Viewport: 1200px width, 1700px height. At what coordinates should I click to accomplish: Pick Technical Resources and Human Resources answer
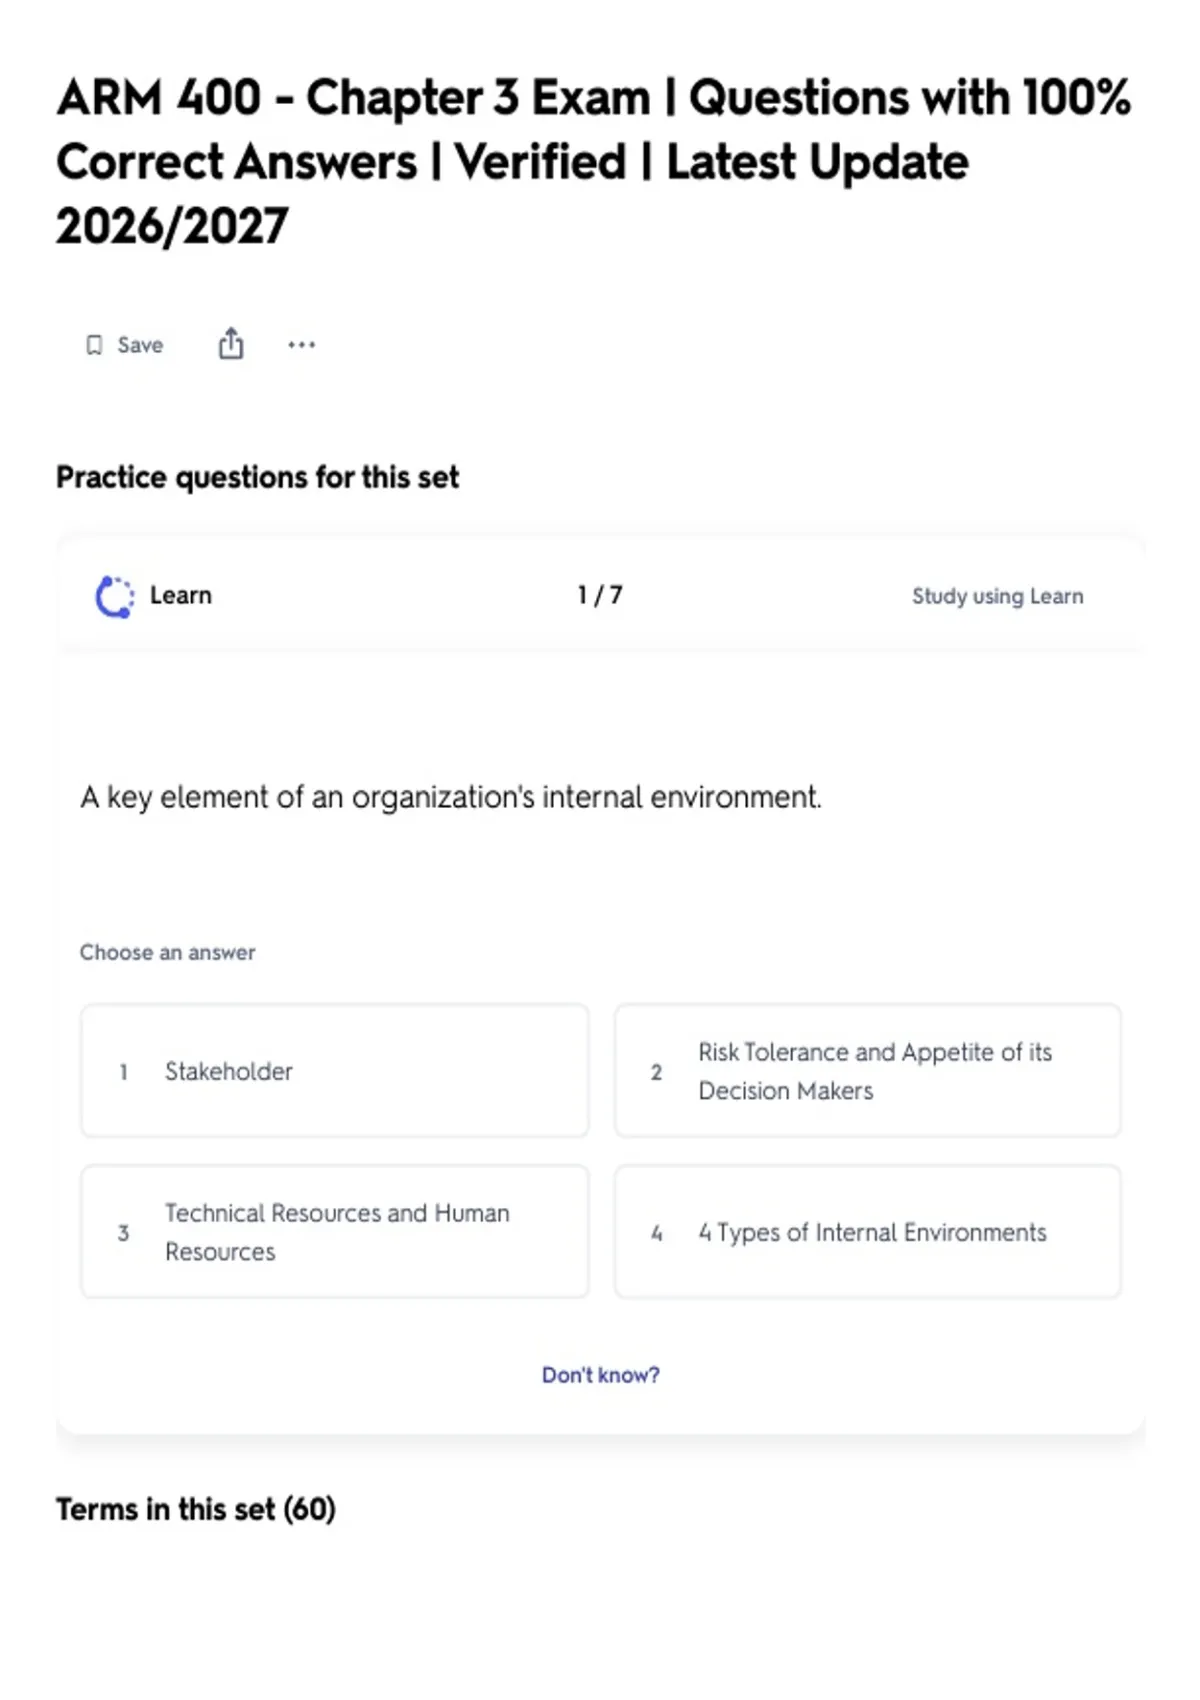[335, 1232]
